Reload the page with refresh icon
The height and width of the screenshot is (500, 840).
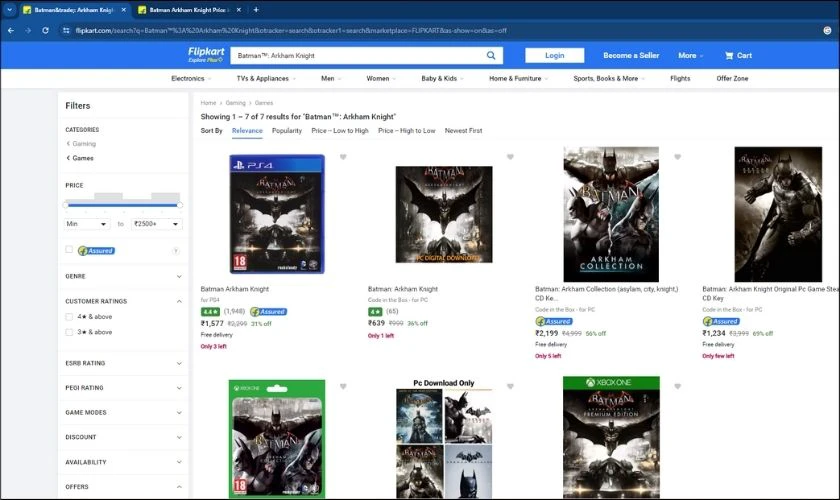tap(46, 31)
